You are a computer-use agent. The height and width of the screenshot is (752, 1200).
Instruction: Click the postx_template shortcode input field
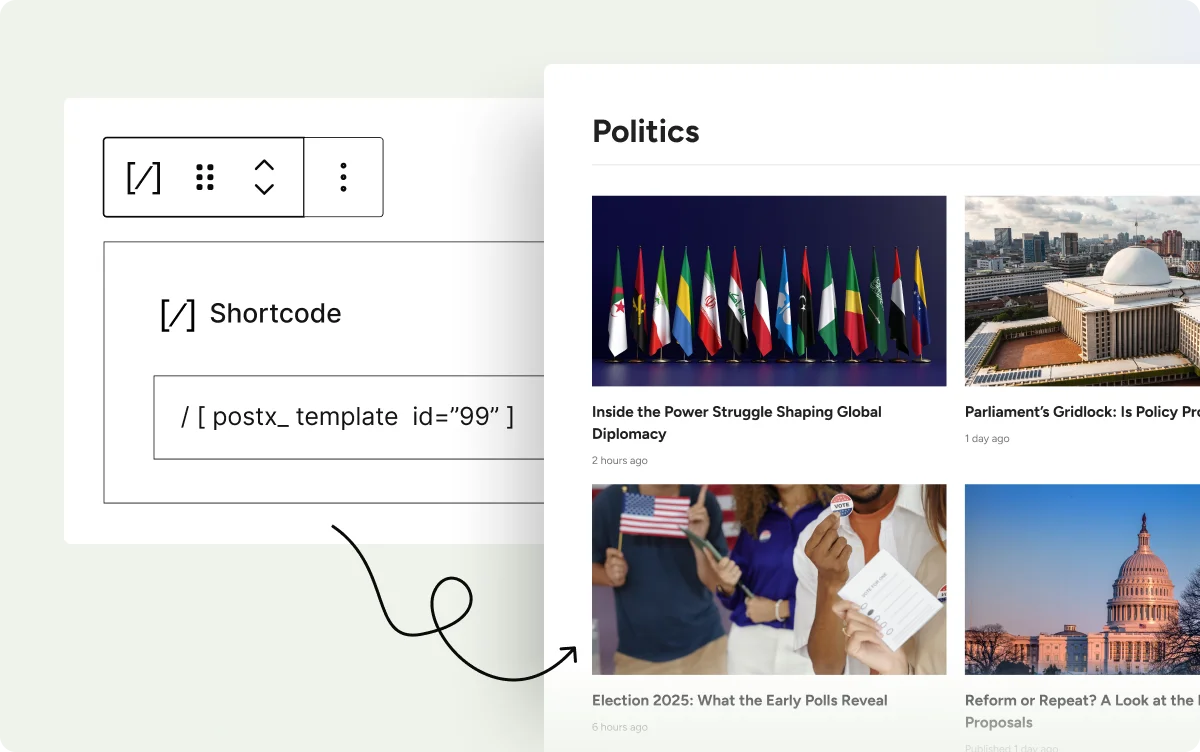(x=348, y=417)
